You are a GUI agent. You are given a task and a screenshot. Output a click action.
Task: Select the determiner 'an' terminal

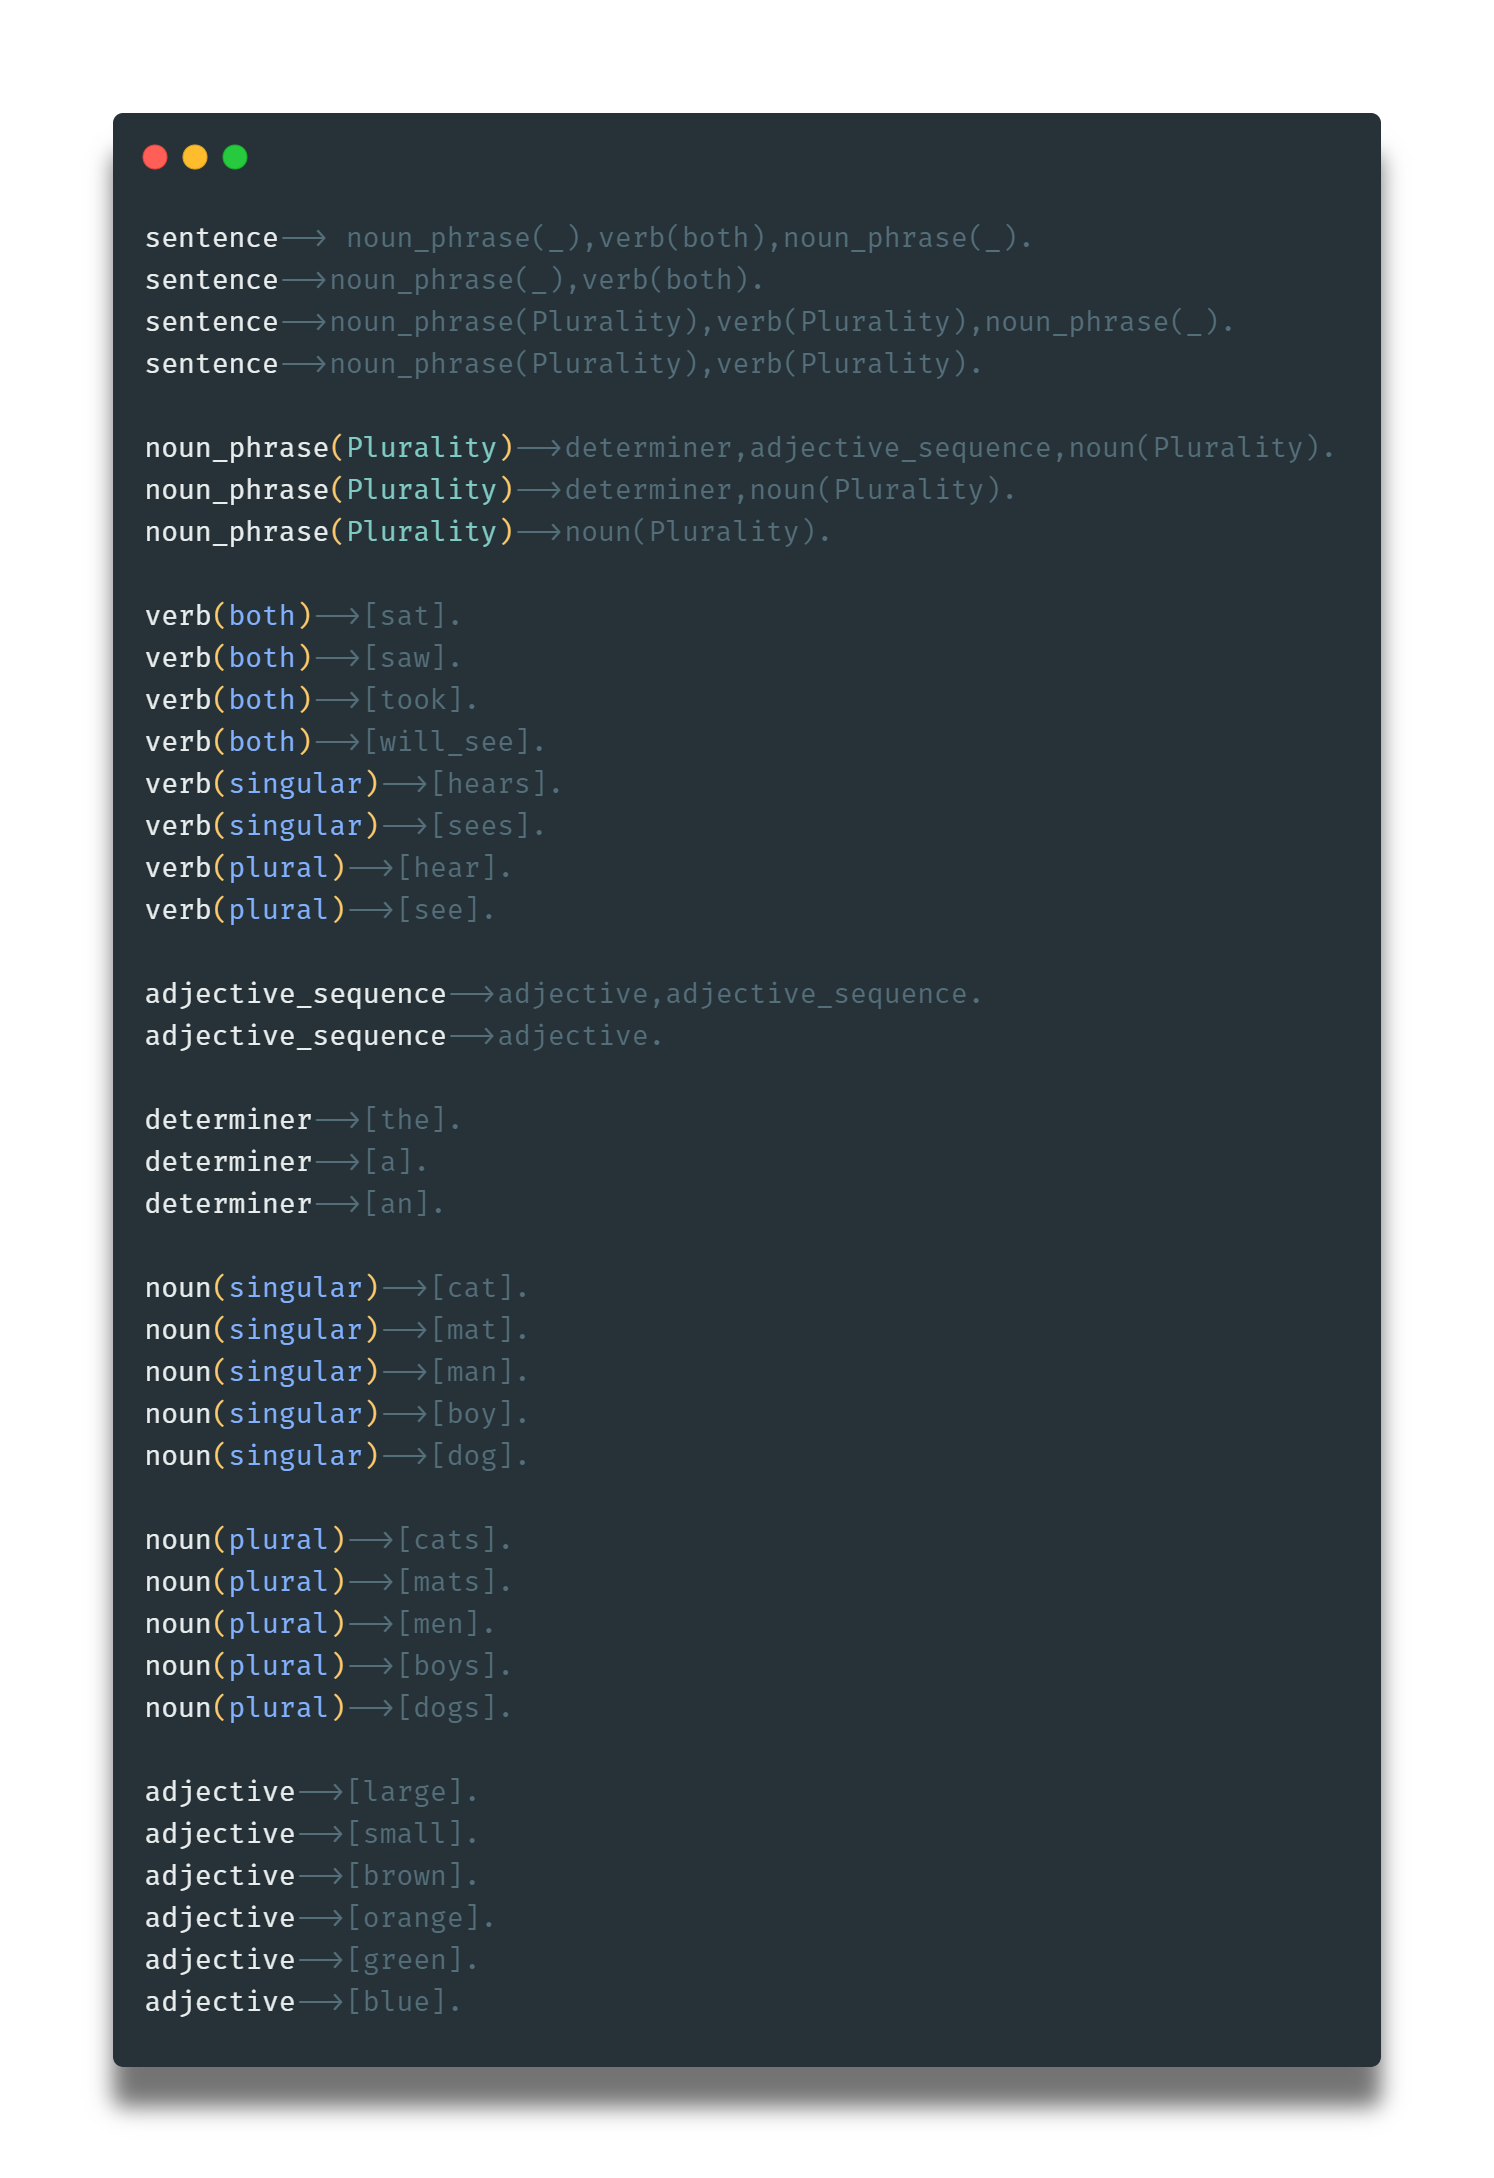(397, 1204)
